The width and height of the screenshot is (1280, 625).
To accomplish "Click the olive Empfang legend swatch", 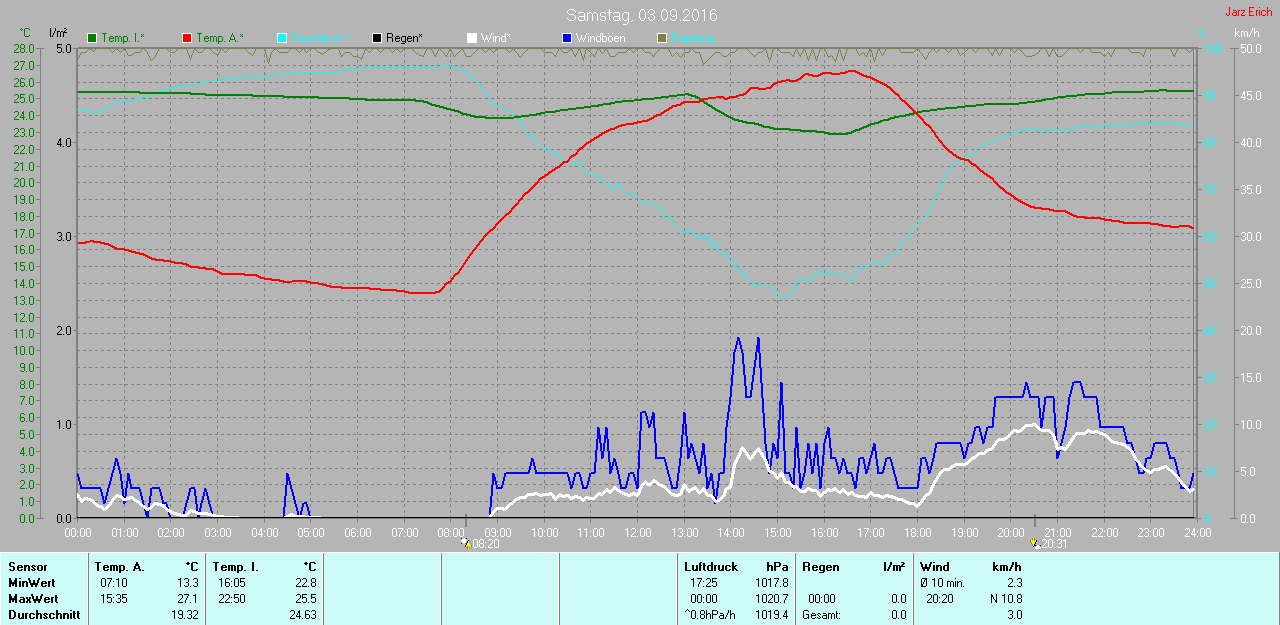I will 662,38.
